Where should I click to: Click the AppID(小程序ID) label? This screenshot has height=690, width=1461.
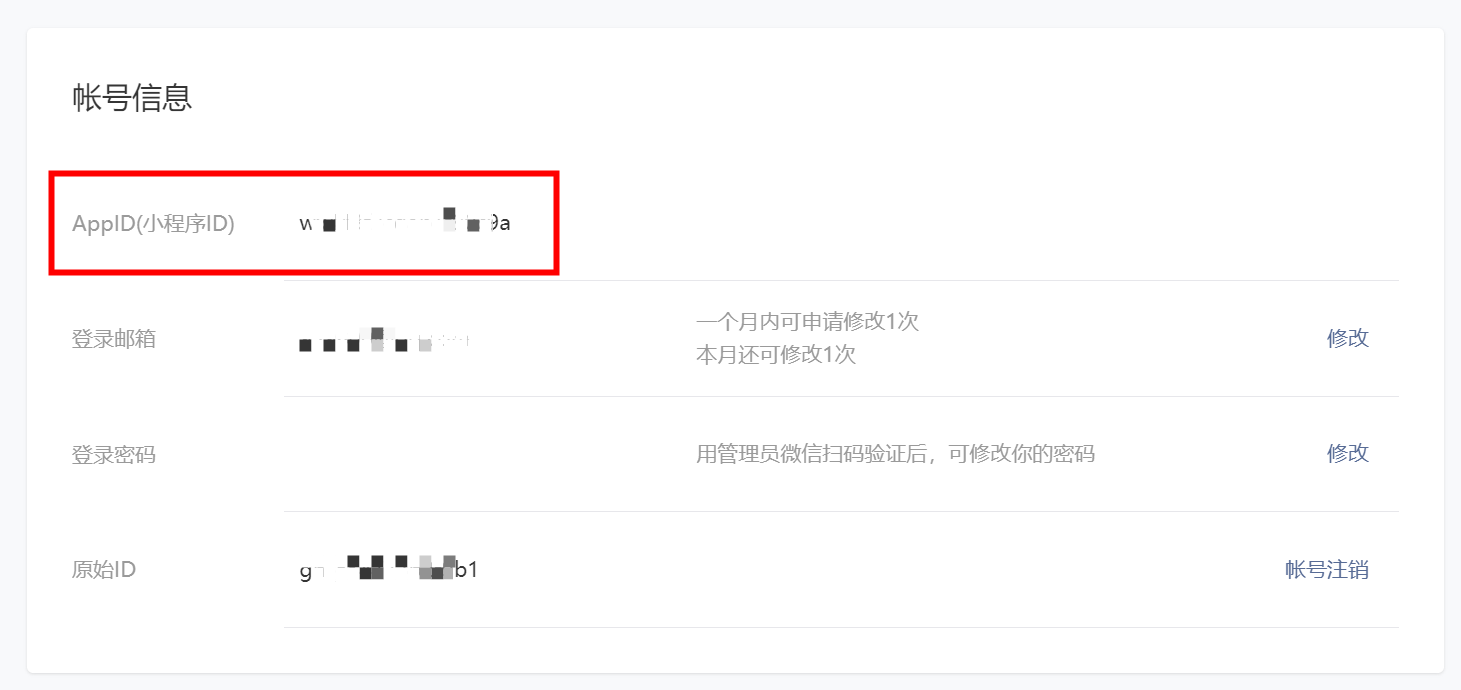pyautogui.click(x=153, y=223)
